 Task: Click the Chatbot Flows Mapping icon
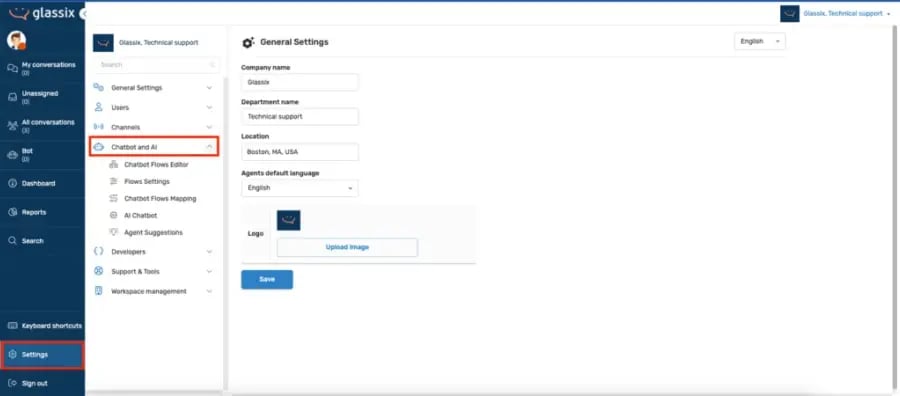[x=114, y=199]
